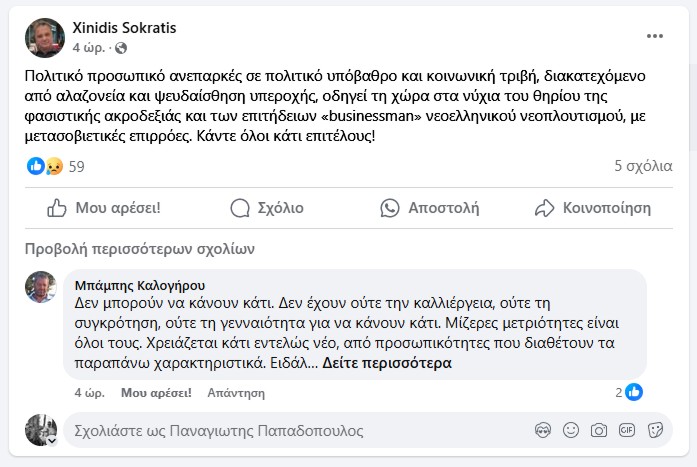Like the post with Μου αρέσει! button
The width and height of the screenshot is (697, 467).
104,208
